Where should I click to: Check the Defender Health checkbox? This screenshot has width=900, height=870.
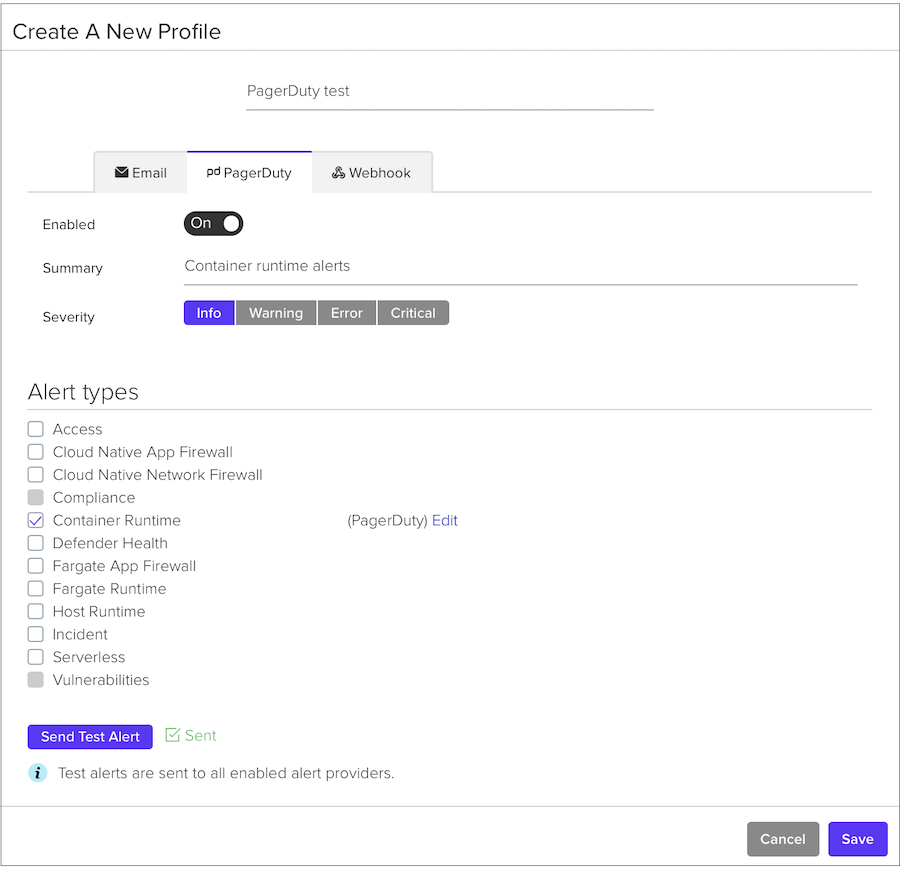pos(36,543)
